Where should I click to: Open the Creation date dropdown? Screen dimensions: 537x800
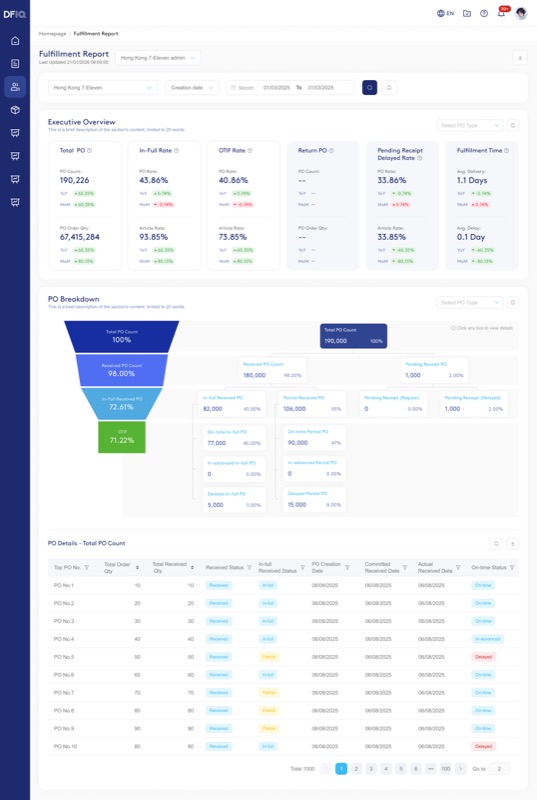click(x=192, y=87)
